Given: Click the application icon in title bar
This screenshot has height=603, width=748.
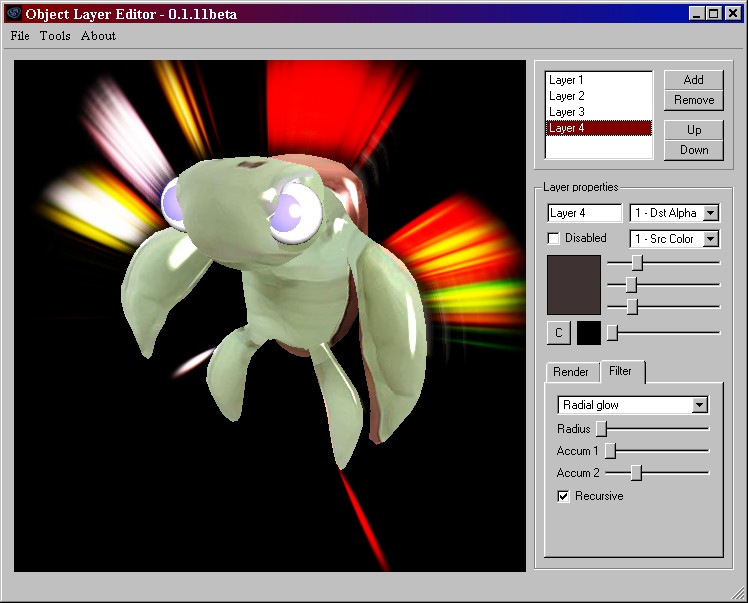Looking at the screenshot, I should pyautogui.click(x=13, y=13).
